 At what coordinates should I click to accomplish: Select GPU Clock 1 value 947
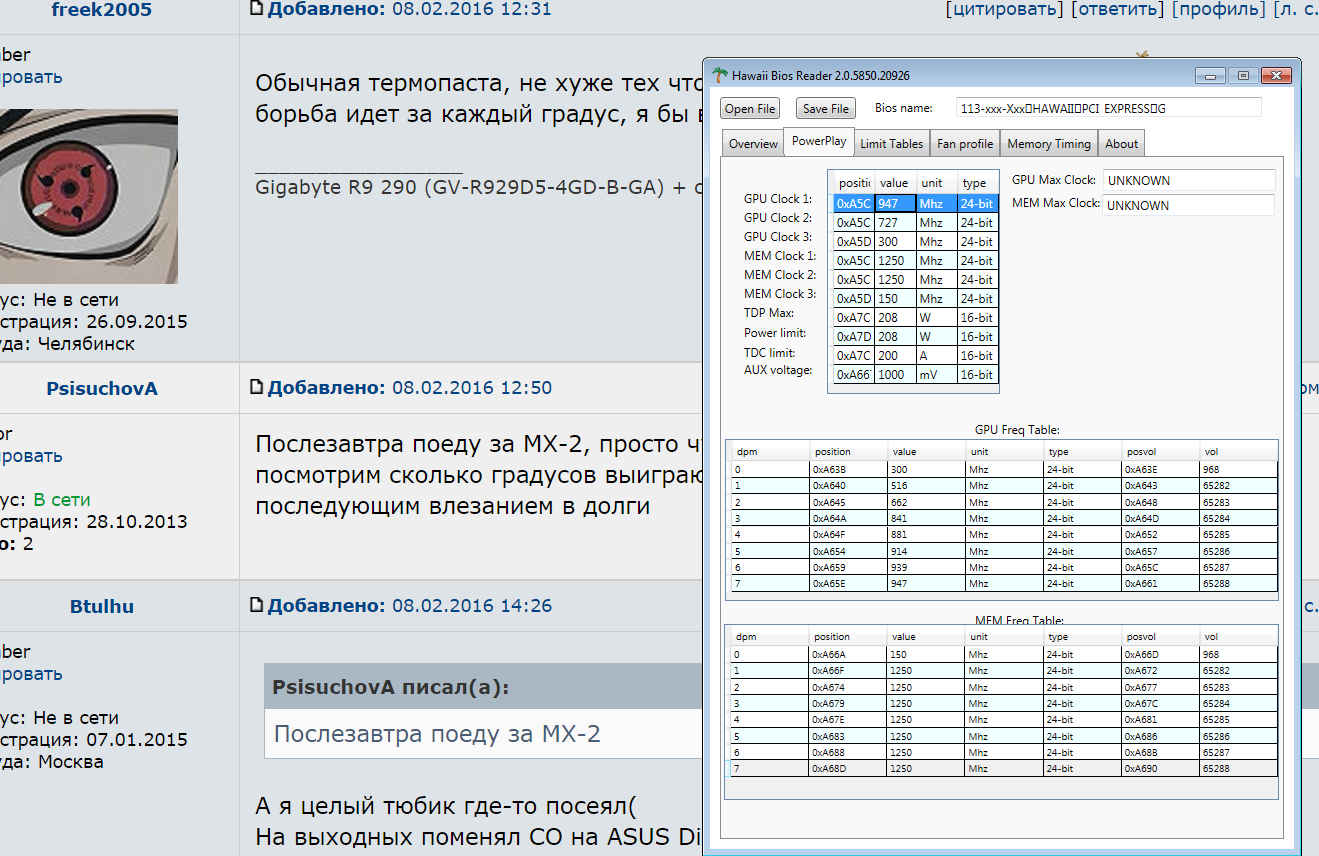tap(896, 203)
